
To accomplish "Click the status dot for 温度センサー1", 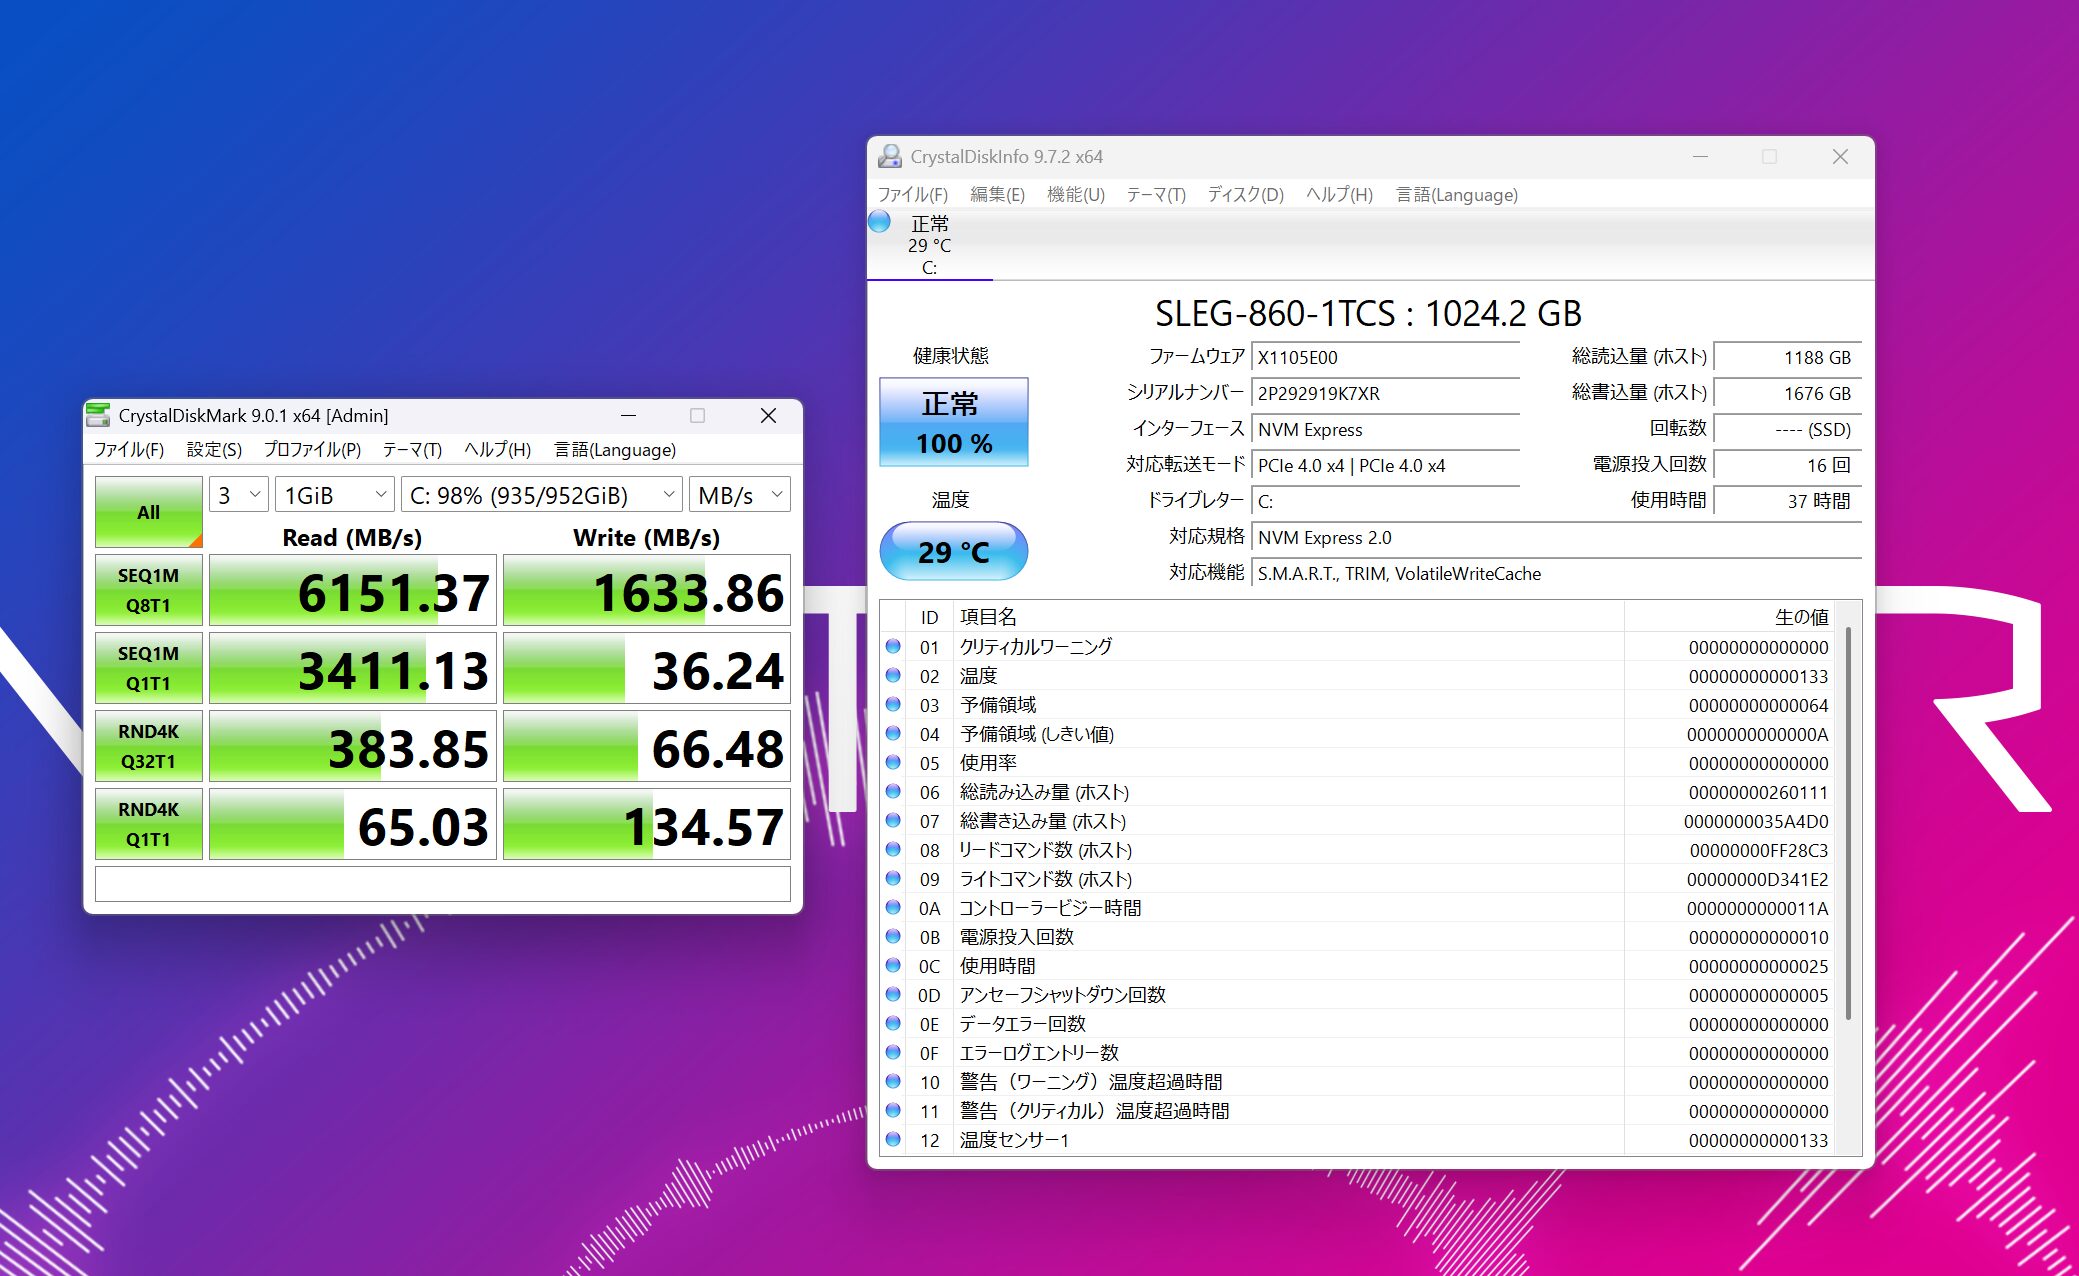I will (893, 1140).
